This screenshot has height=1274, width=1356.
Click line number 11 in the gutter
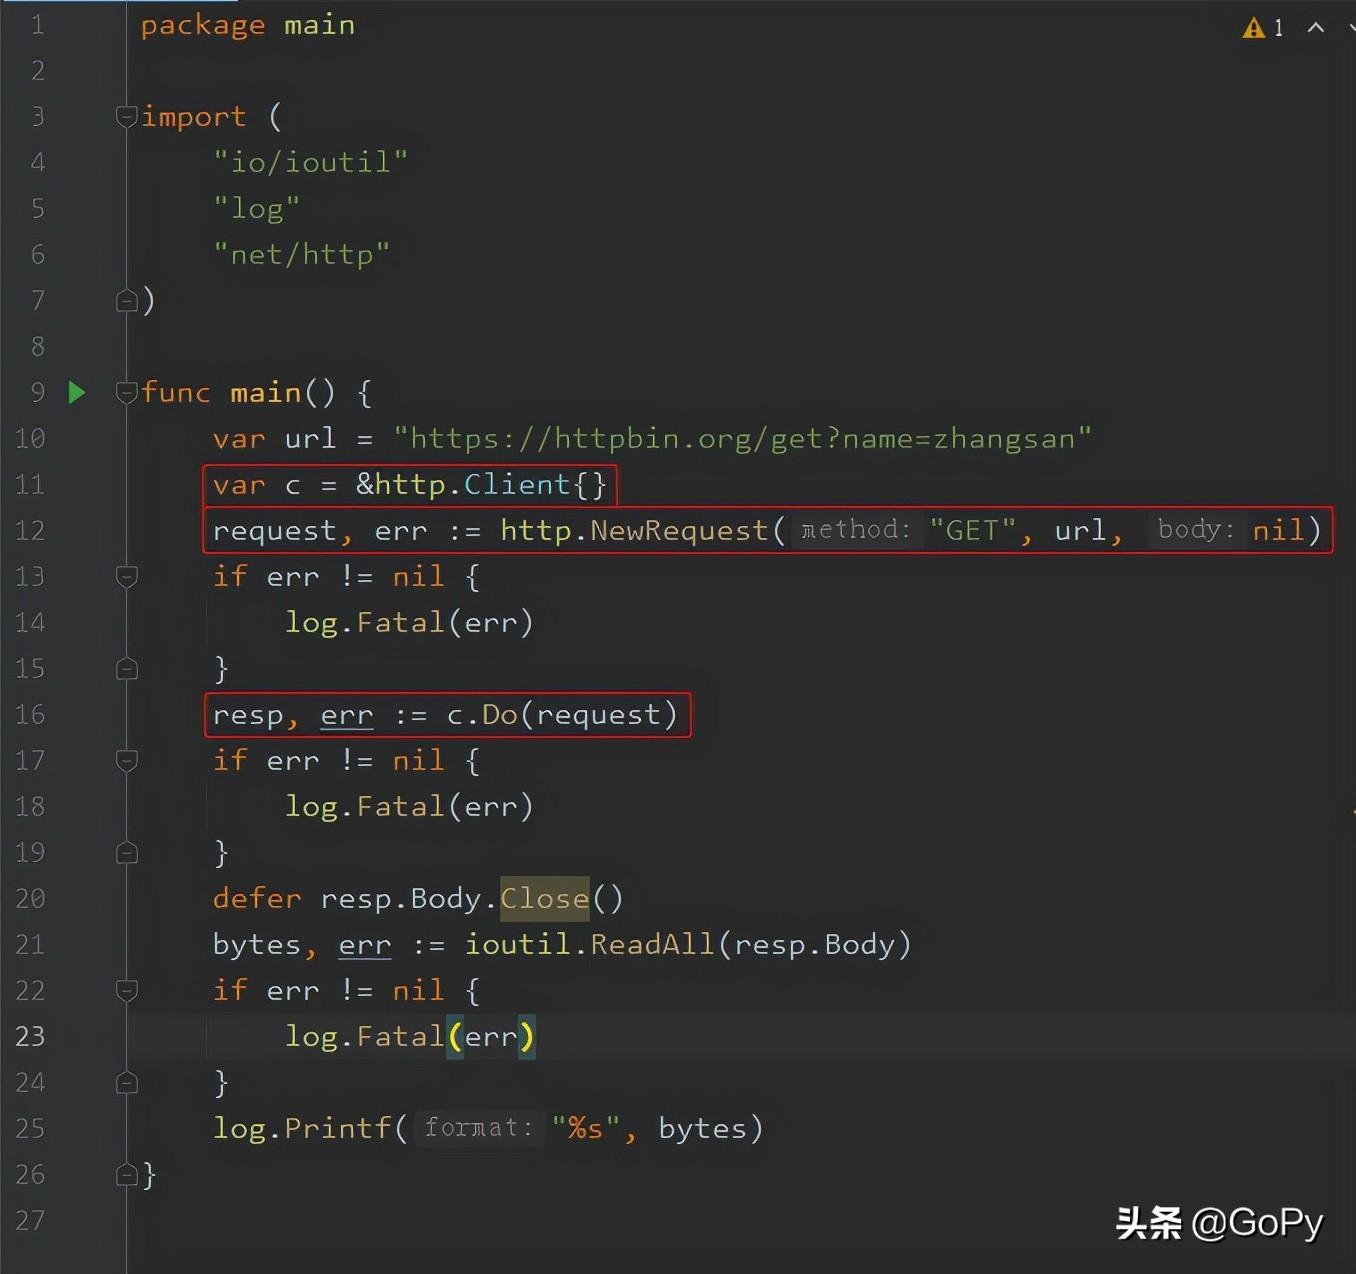(30, 484)
